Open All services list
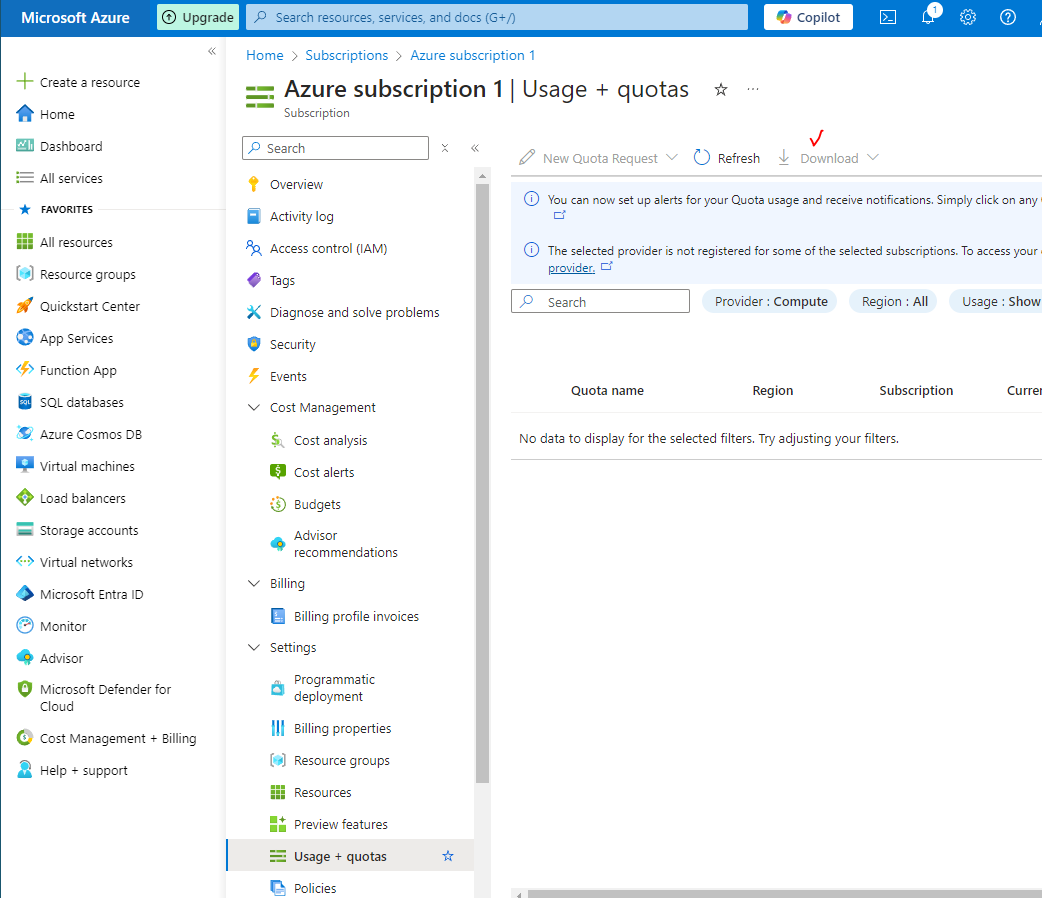The width and height of the screenshot is (1042, 898). pyautogui.click(x=71, y=178)
